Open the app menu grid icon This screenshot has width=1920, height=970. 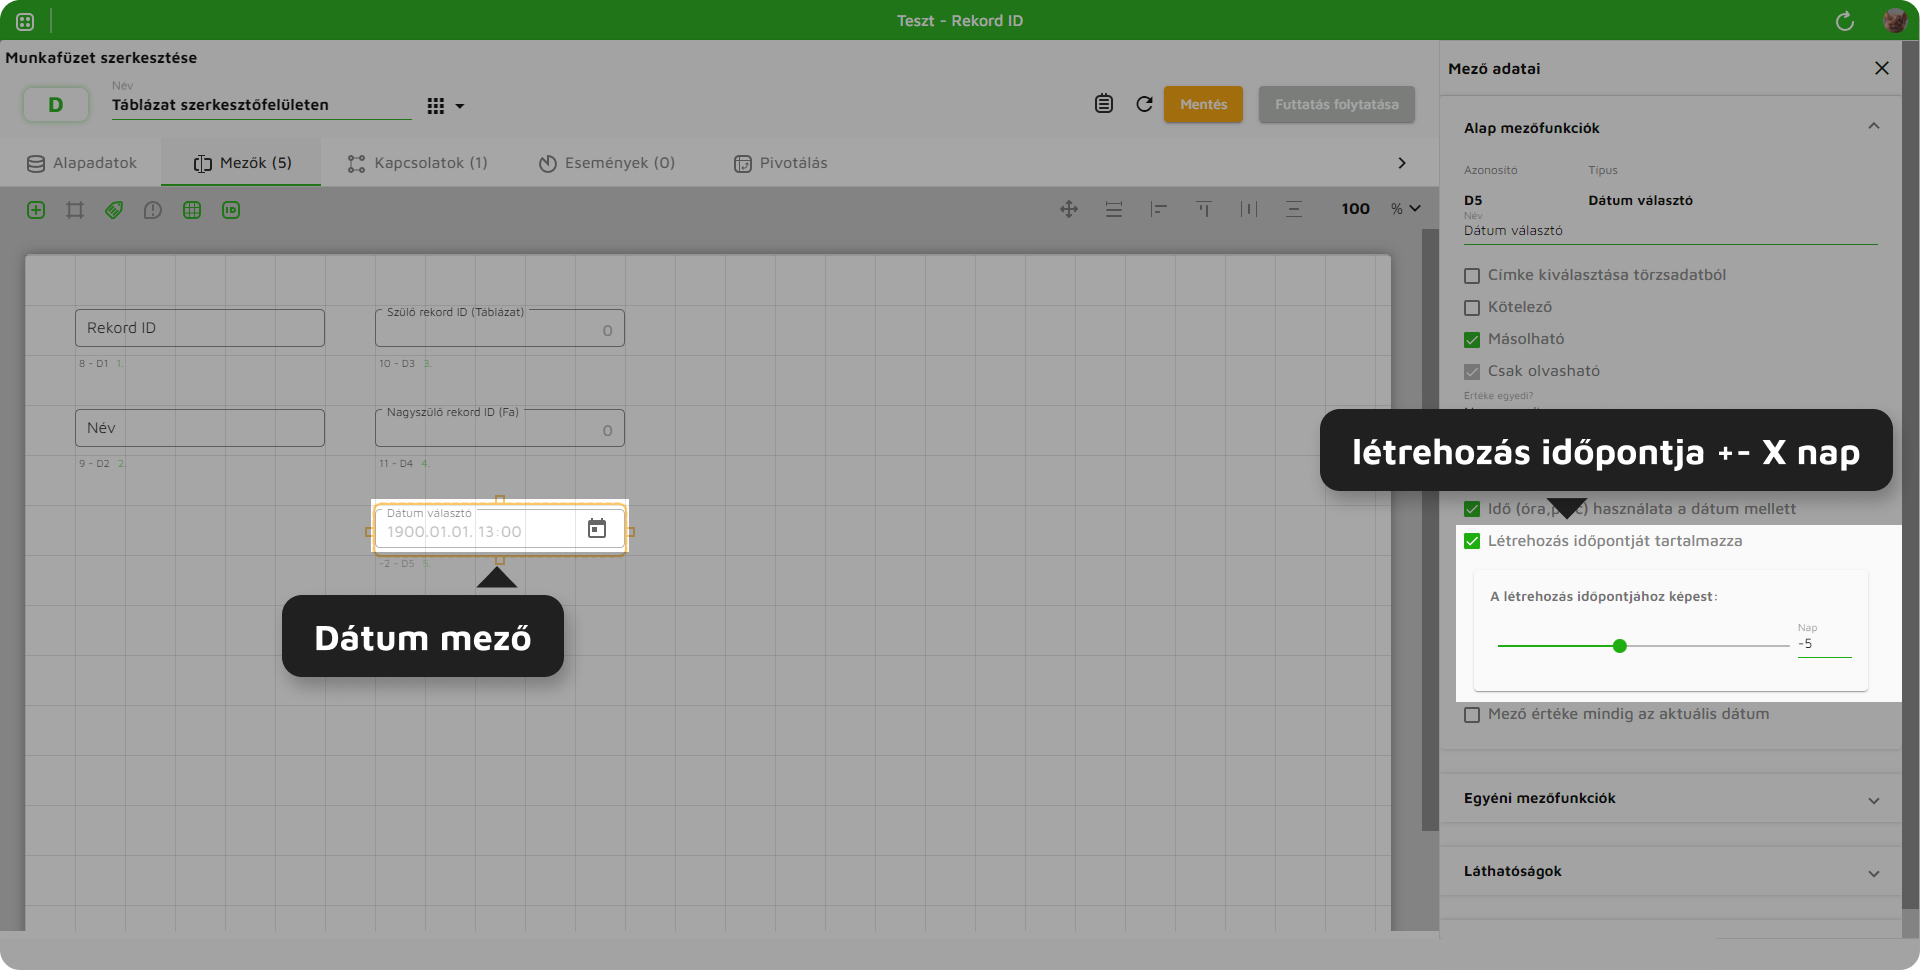(25, 21)
